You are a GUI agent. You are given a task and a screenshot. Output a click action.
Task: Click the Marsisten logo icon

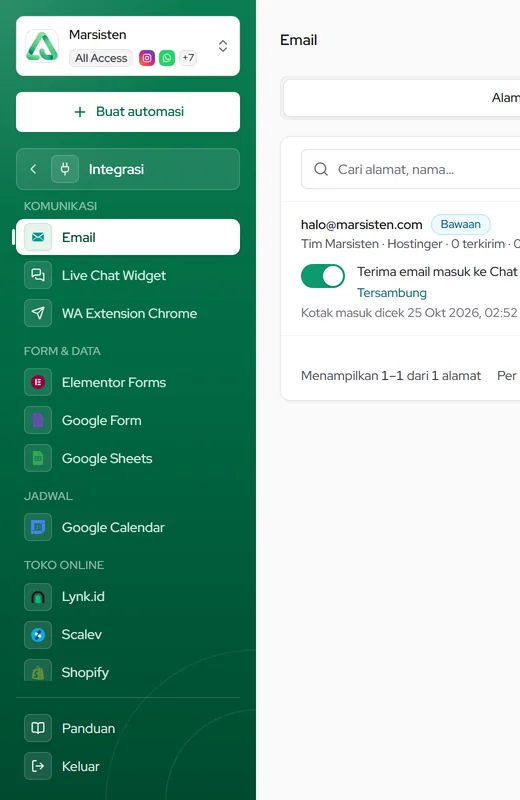point(42,46)
